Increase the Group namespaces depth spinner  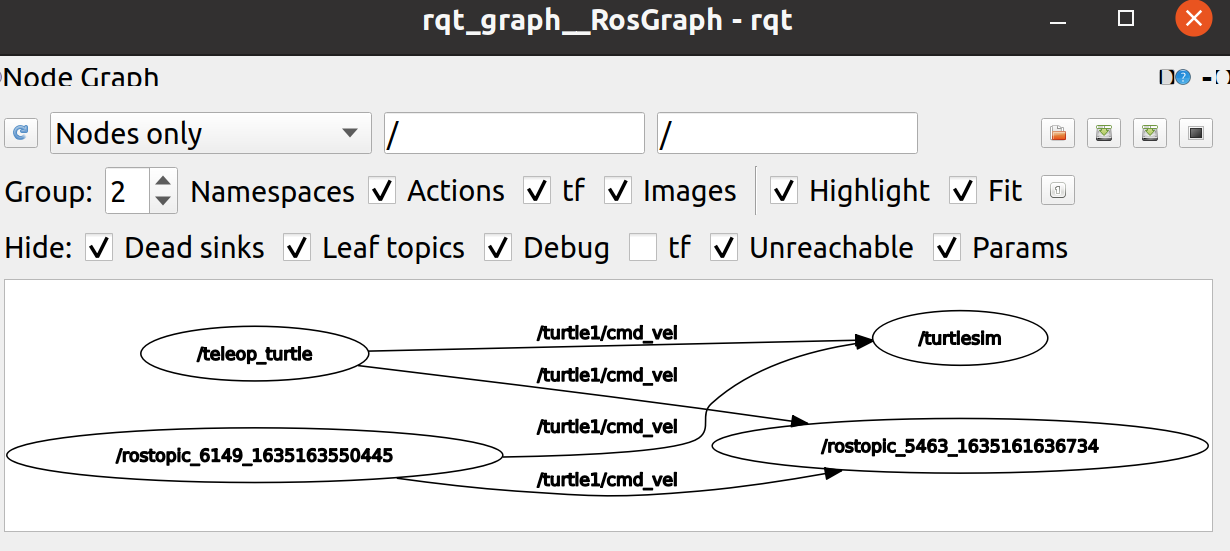click(163, 180)
